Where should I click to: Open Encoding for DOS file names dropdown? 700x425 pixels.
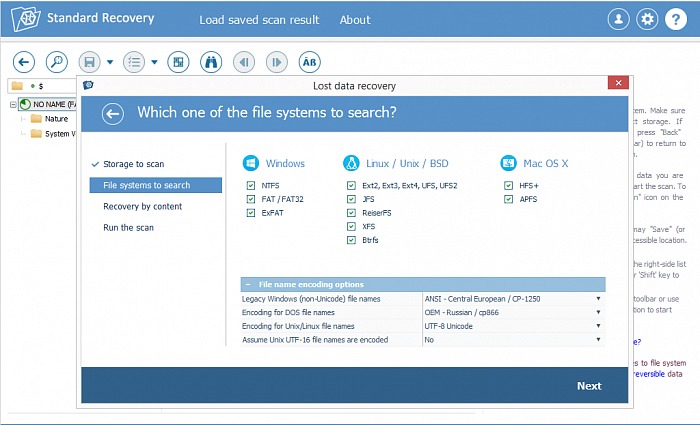point(598,312)
